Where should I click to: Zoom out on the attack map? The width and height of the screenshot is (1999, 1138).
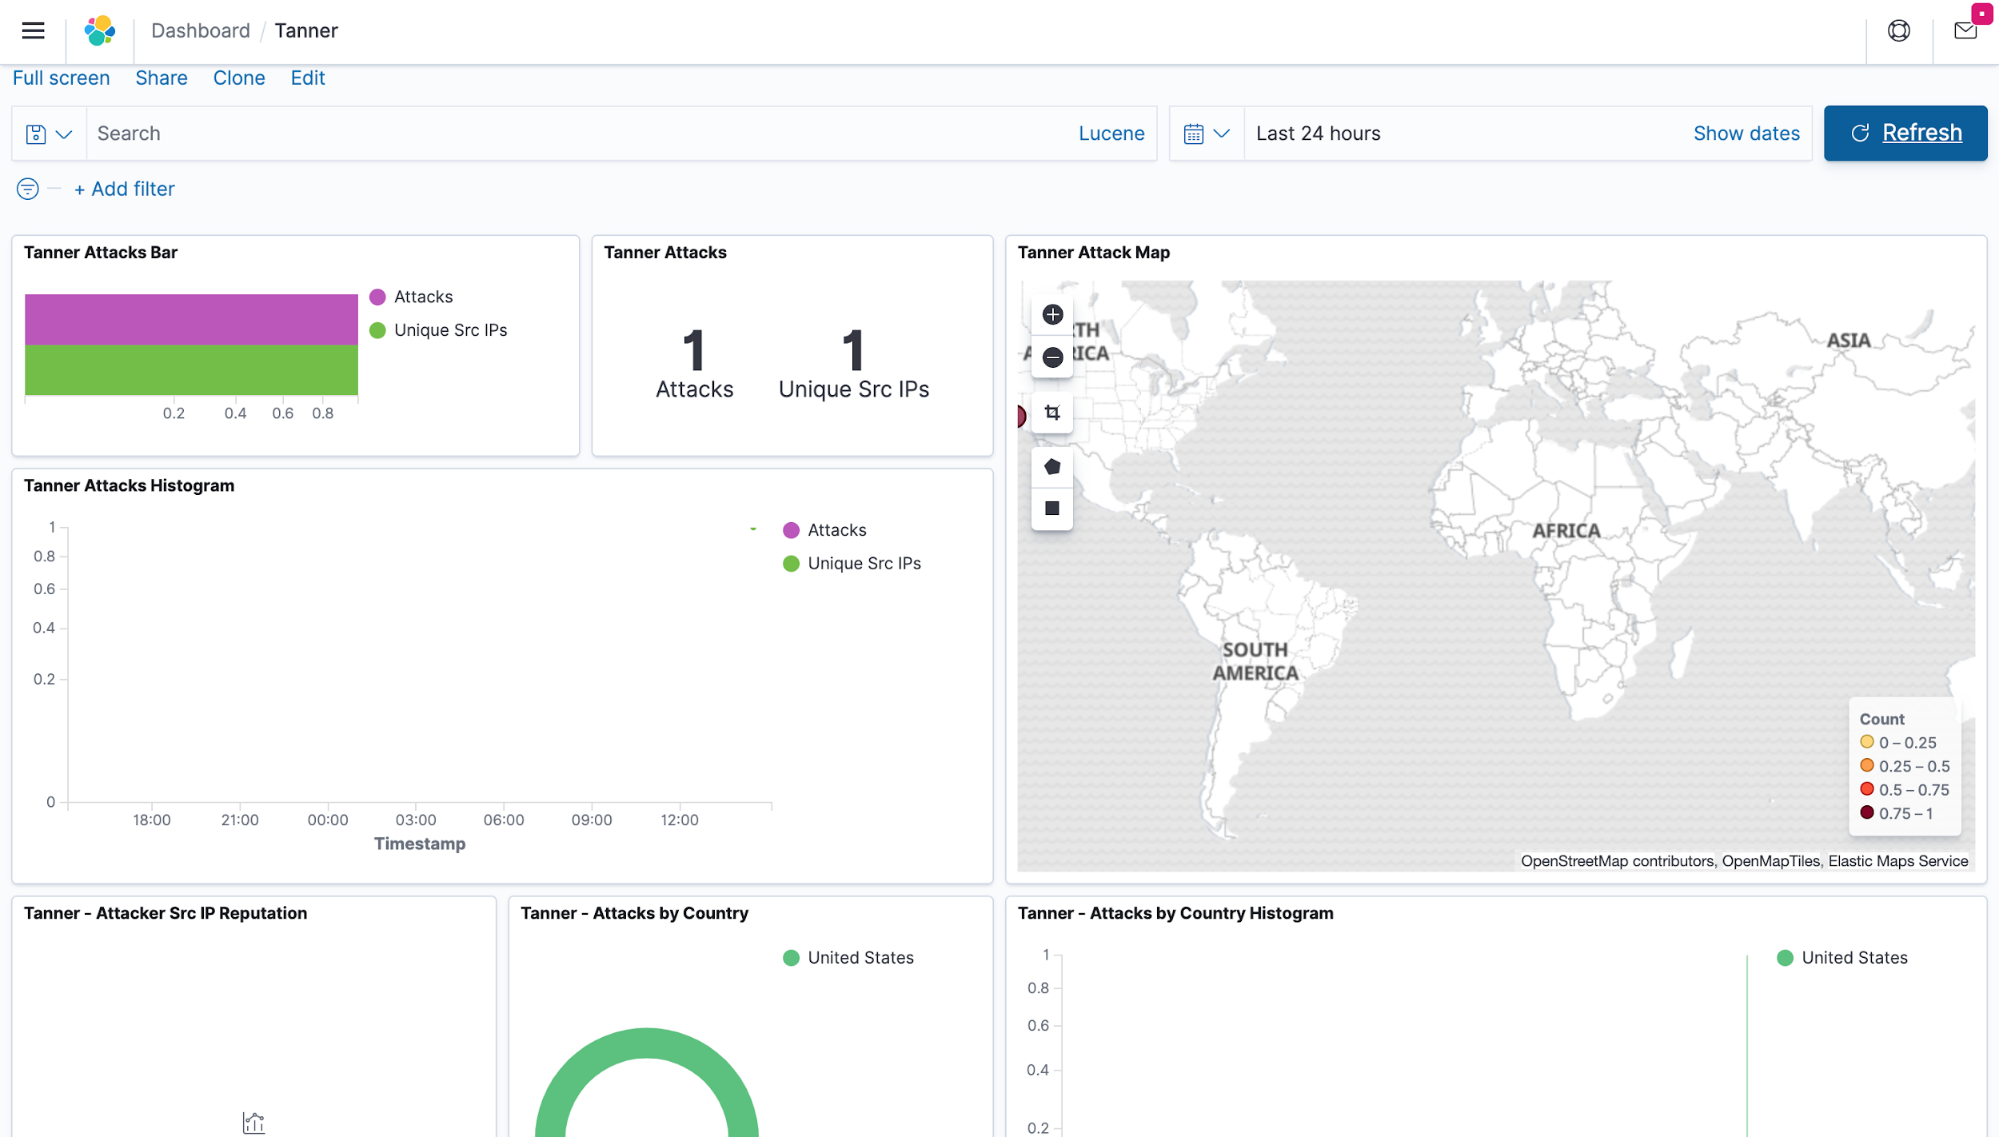pos(1052,358)
